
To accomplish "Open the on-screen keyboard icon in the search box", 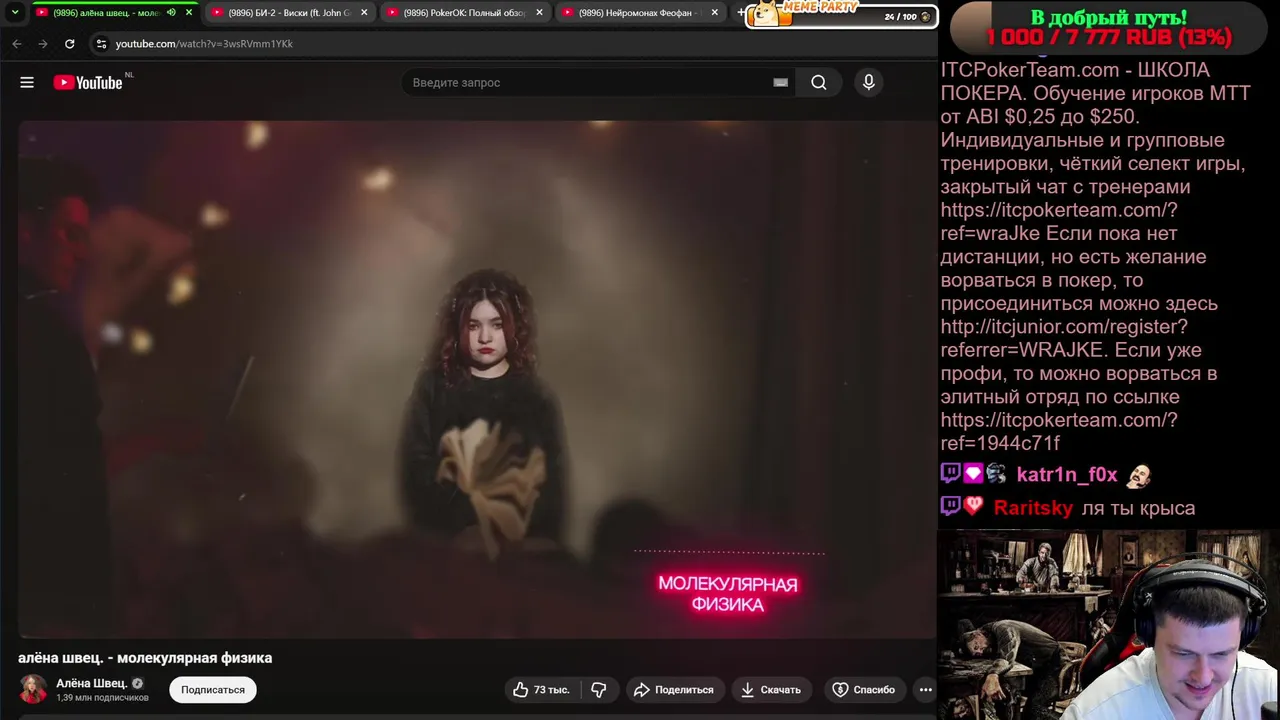I will coord(781,83).
